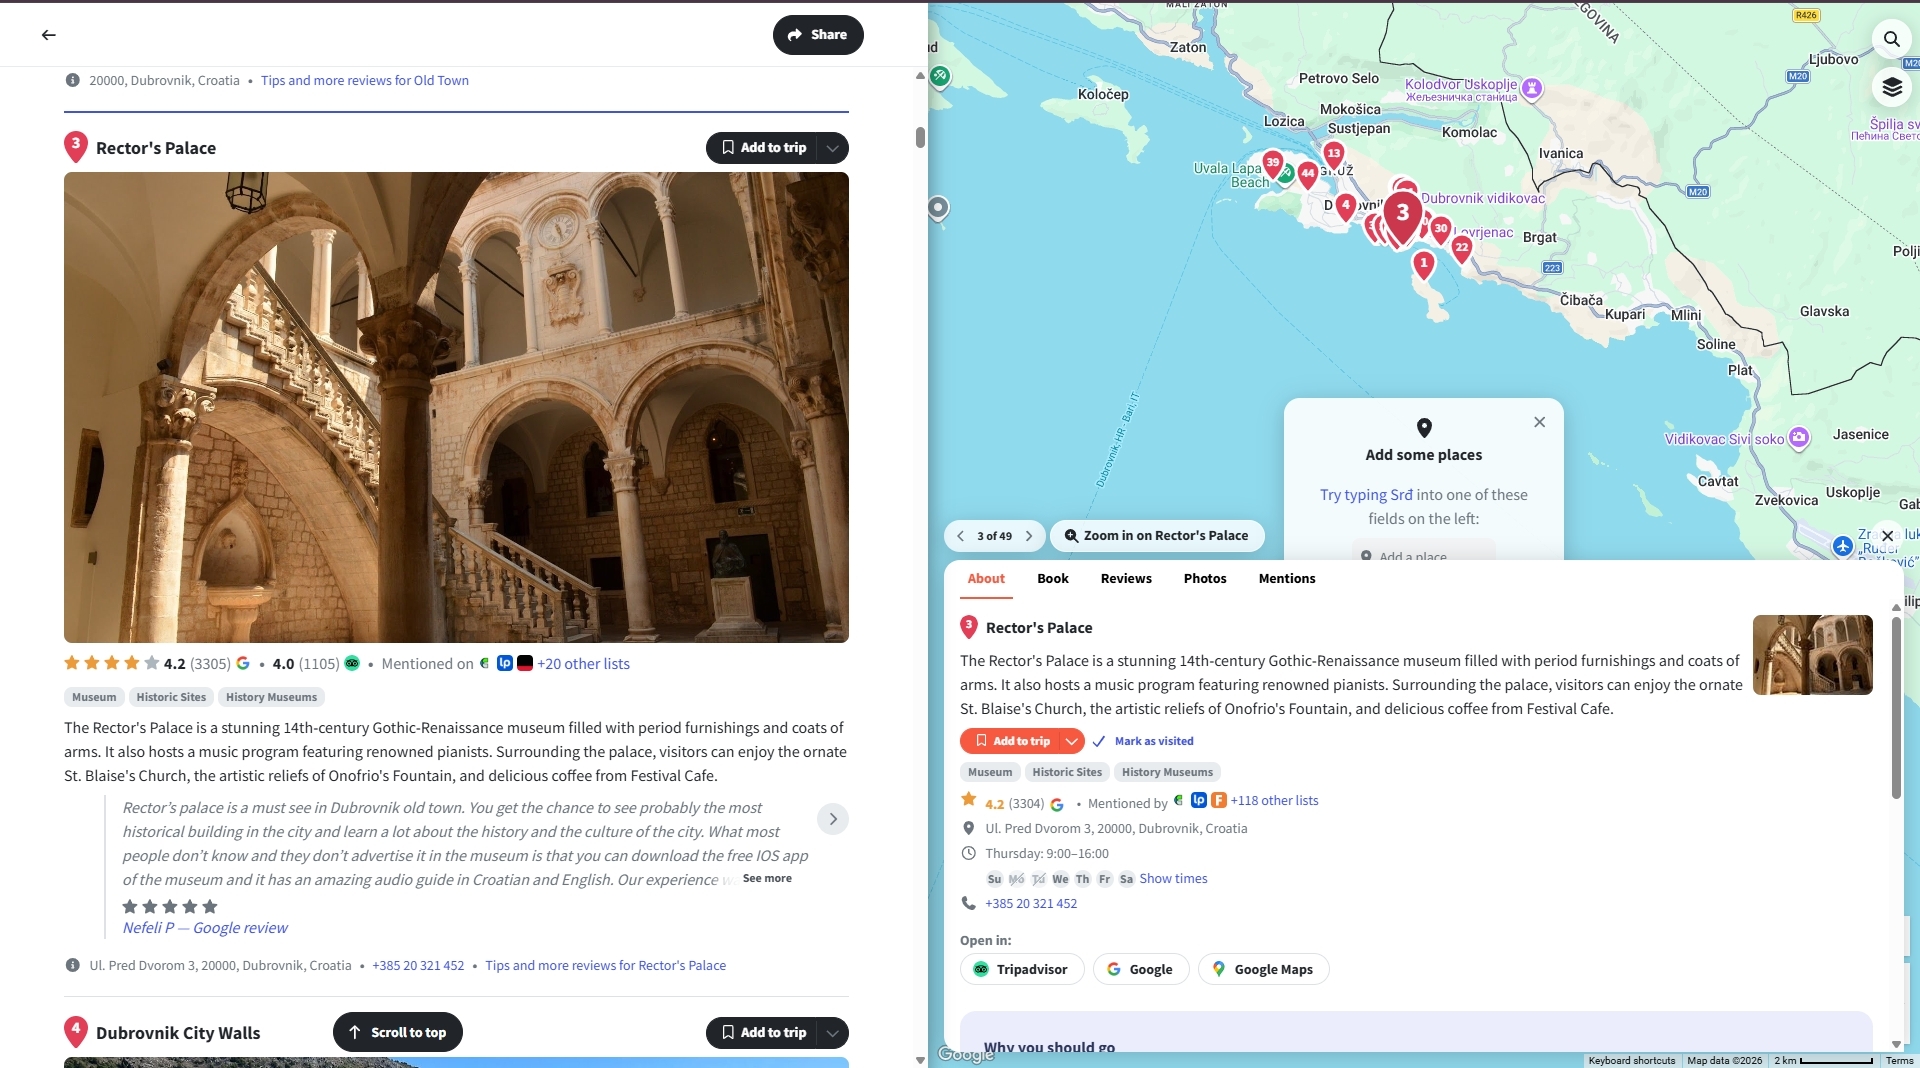Switch to the Reviews tab
The width and height of the screenshot is (1920, 1068).
[1125, 578]
